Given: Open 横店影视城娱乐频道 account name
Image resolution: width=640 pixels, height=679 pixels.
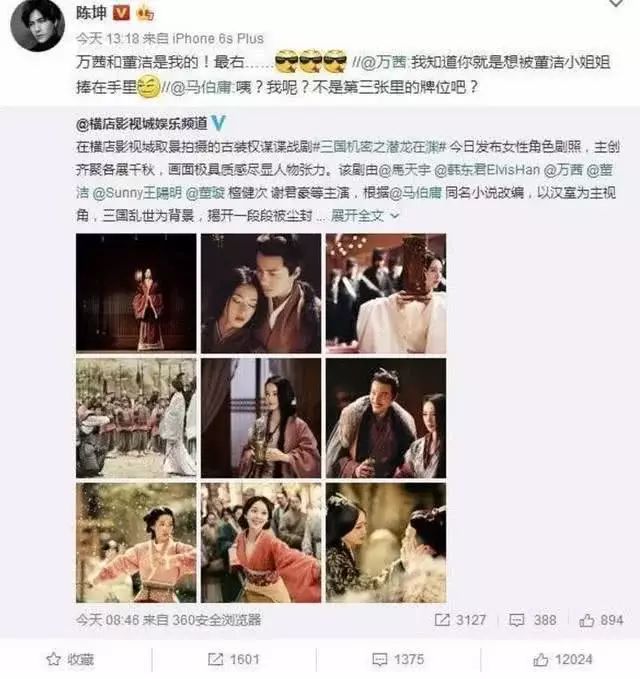Looking at the screenshot, I should 142,124.
